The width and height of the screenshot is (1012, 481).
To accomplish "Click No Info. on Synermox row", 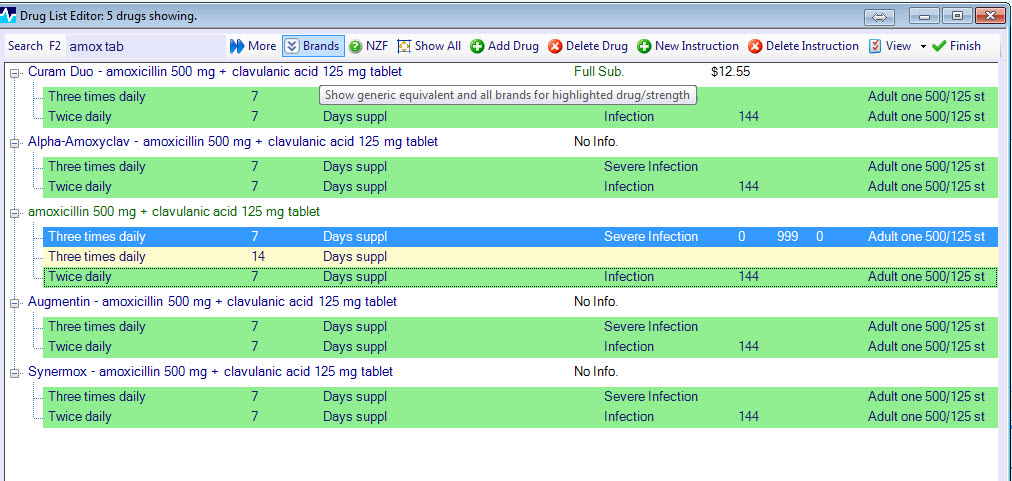I will click(596, 372).
